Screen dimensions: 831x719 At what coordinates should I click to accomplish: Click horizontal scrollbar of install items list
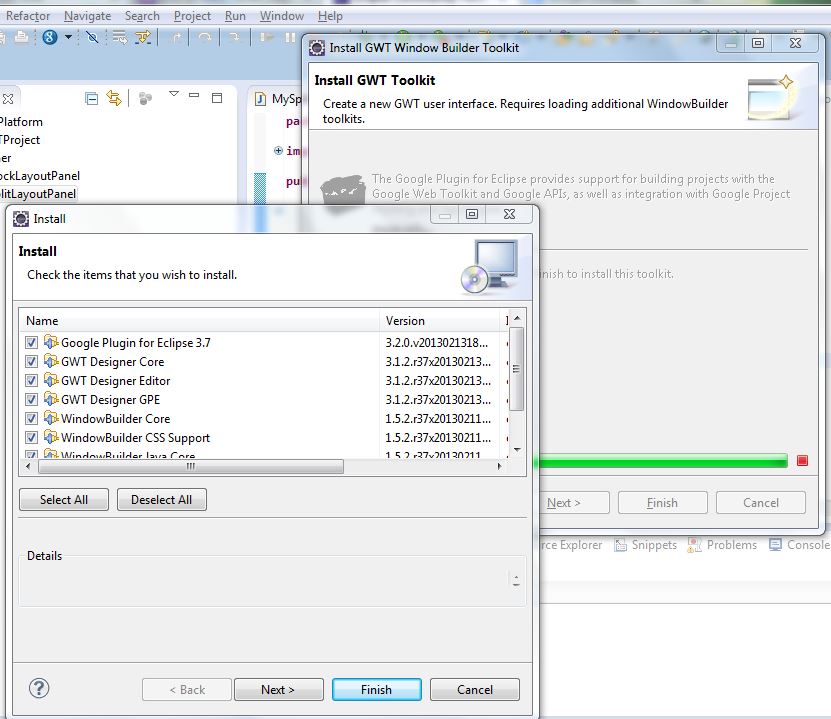(x=191, y=466)
